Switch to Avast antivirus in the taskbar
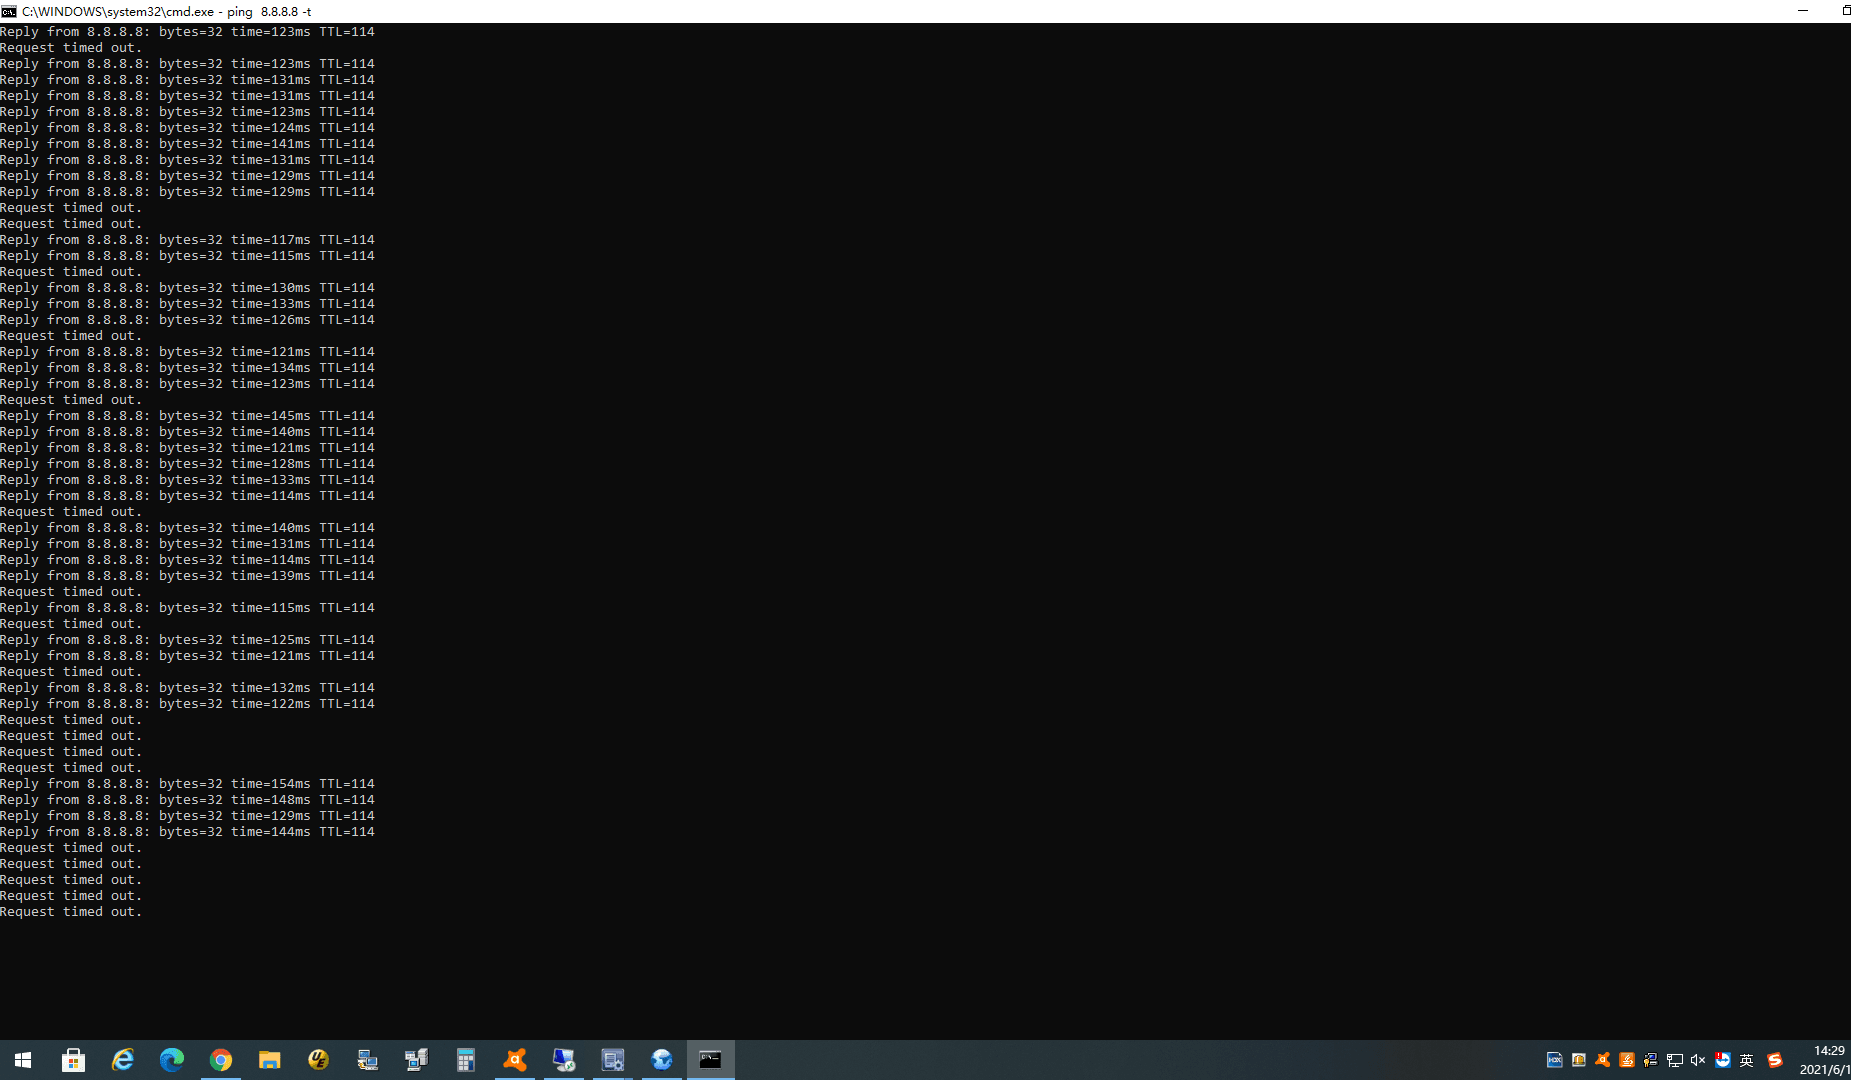 [x=514, y=1060]
